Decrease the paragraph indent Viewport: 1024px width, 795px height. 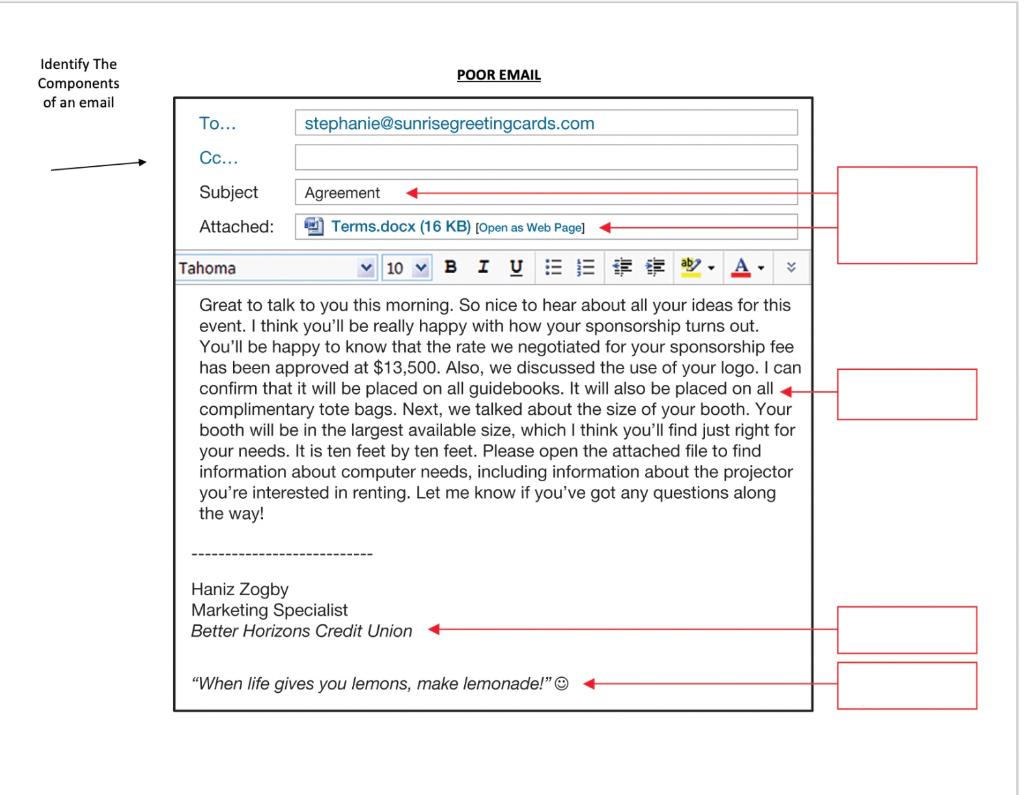point(621,267)
